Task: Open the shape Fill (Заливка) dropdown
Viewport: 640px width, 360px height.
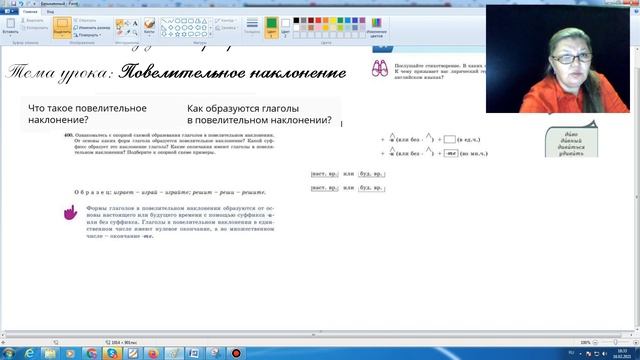Action: tap(227, 28)
